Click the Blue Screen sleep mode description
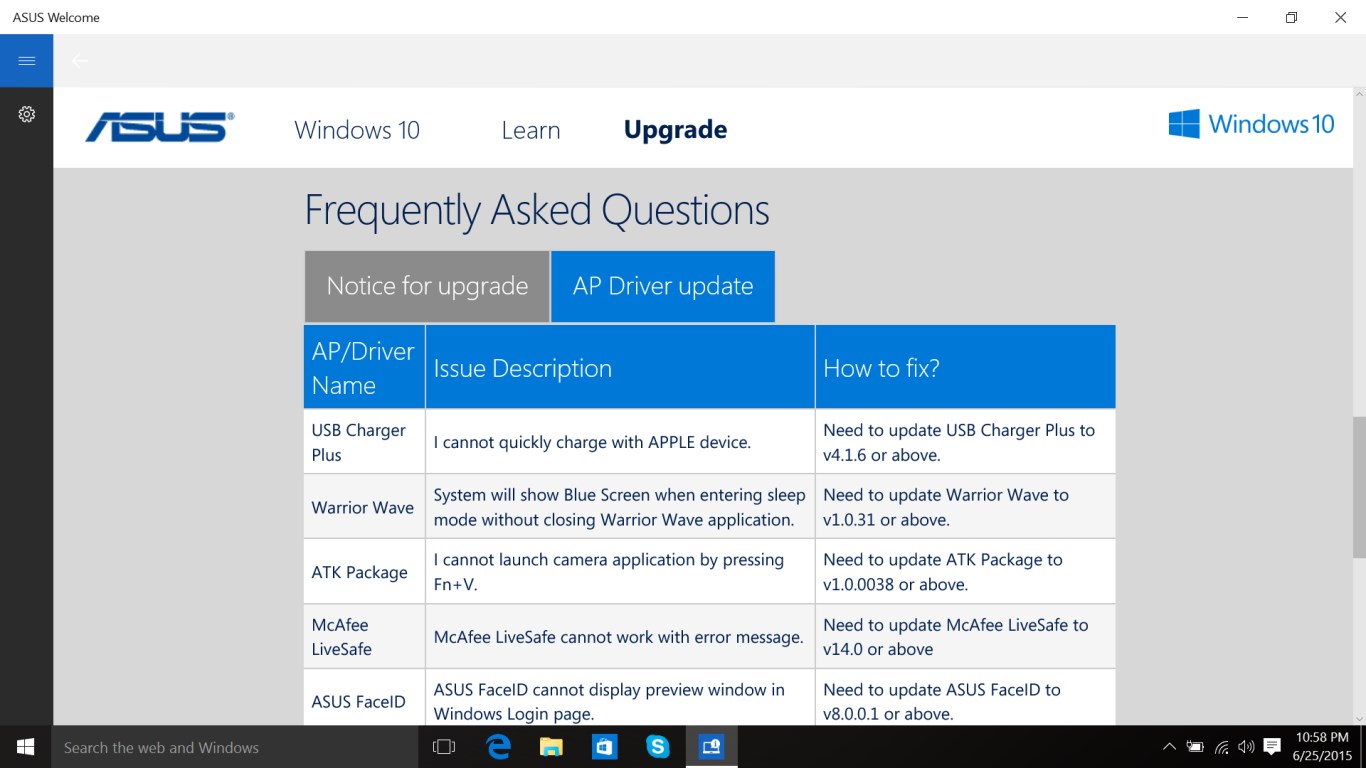Viewport: 1366px width, 768px height. click(619, 507)
